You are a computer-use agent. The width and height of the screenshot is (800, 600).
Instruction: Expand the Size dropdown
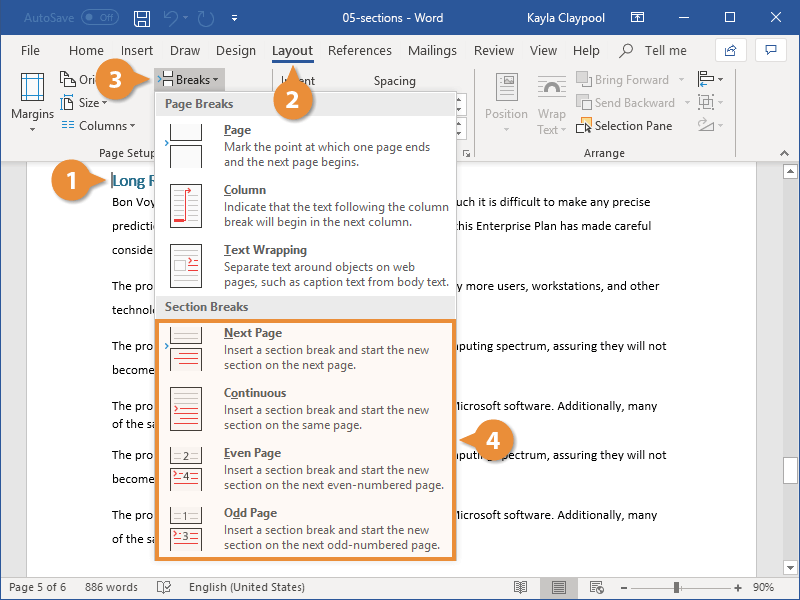(x=90, y=102)
